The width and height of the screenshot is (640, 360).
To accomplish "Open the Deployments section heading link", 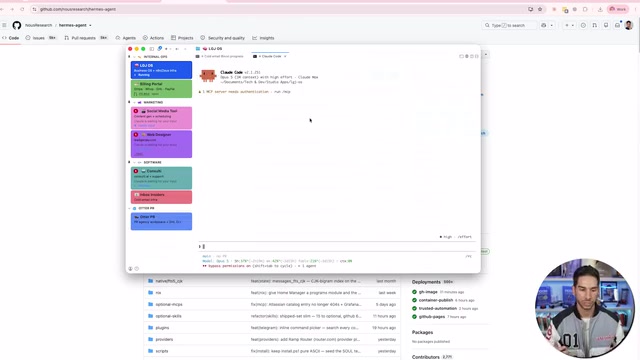I will [x=426, y=282].
